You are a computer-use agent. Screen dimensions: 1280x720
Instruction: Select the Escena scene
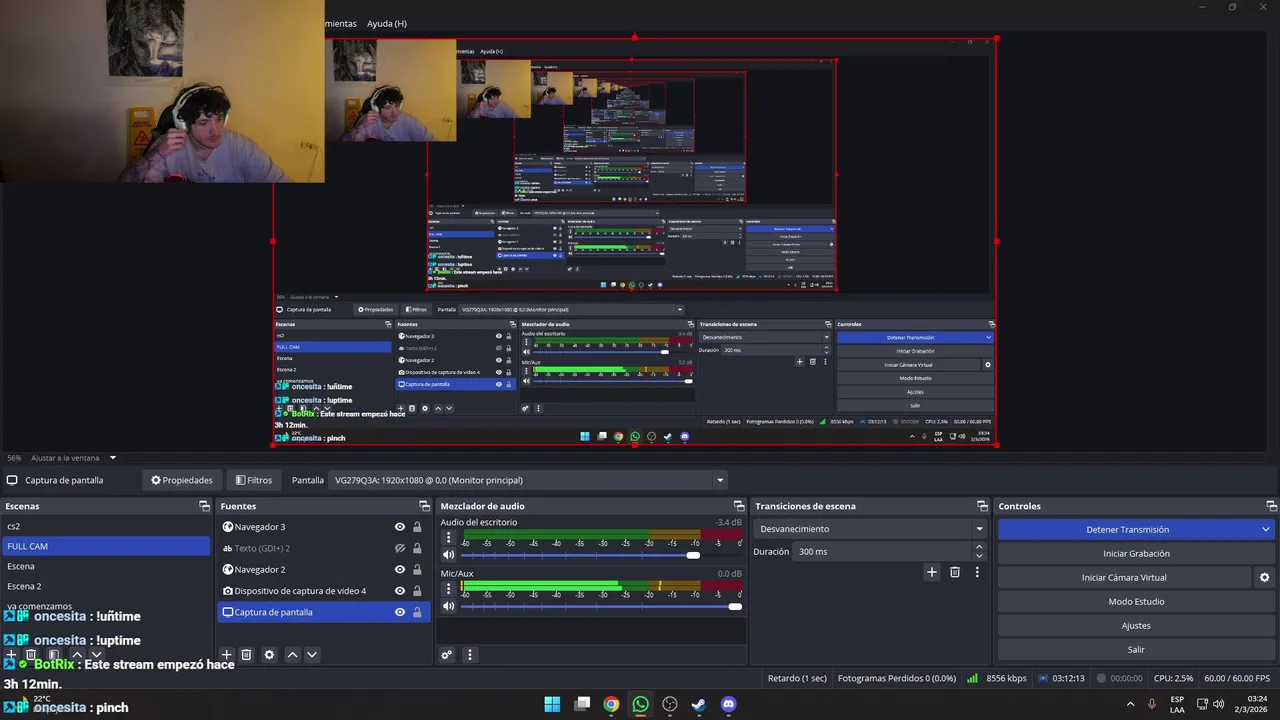[x=105, y=566]
